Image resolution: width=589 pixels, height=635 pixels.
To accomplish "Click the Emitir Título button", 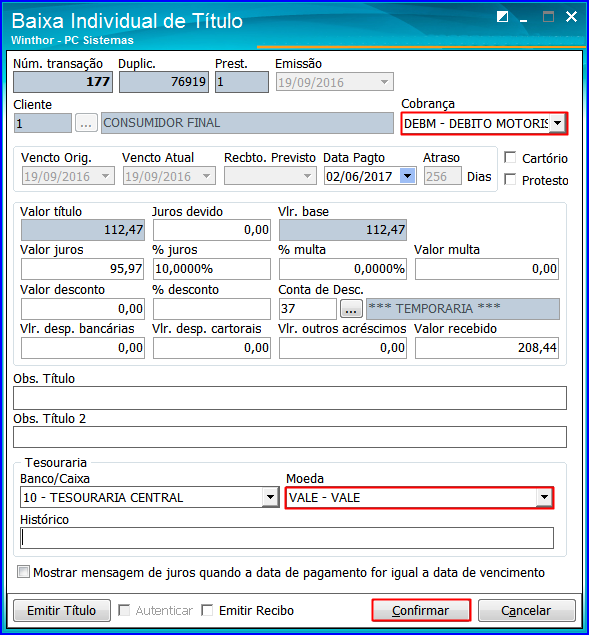I will [62, 610].
